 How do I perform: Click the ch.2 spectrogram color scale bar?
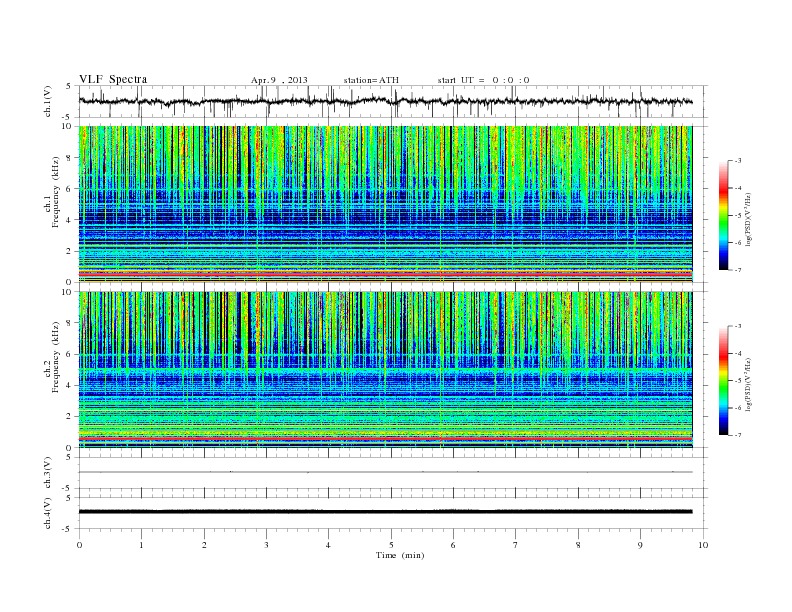[723, 381]
